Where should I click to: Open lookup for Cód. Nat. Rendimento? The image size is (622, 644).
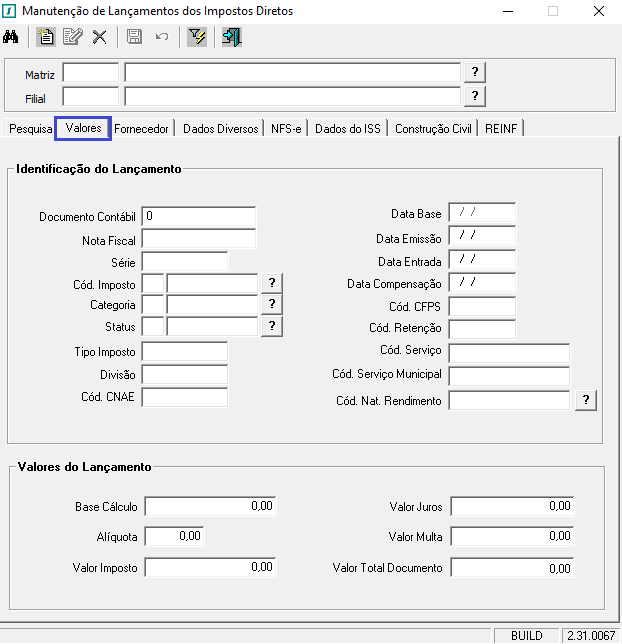tap(587, 400)
